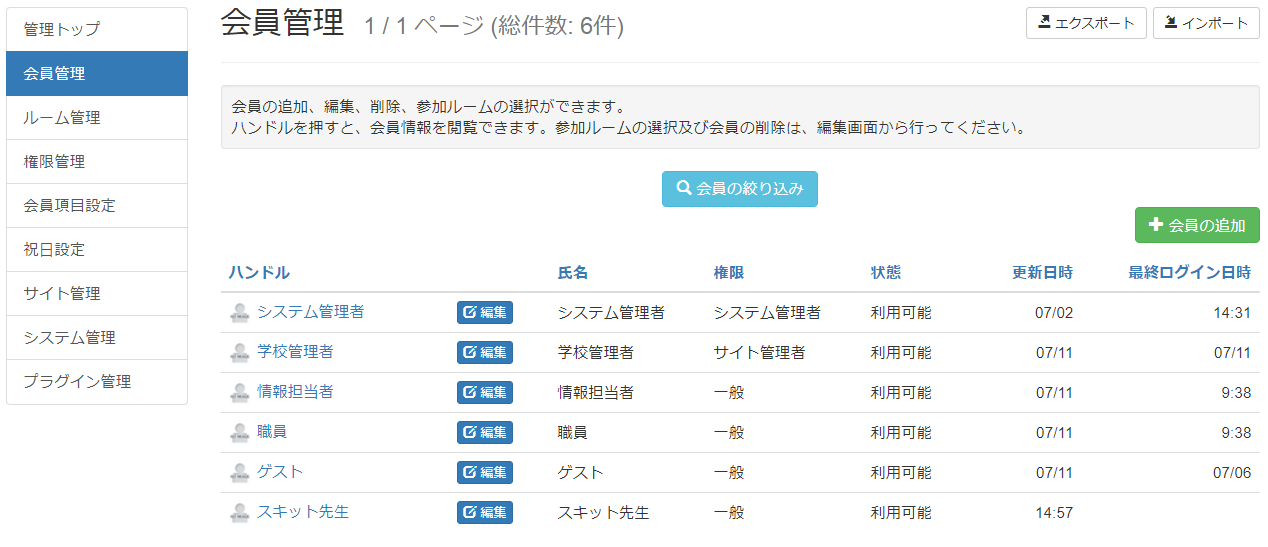
Task: Edit the スキット先生 member entry
Action: [x=485, y=513]
